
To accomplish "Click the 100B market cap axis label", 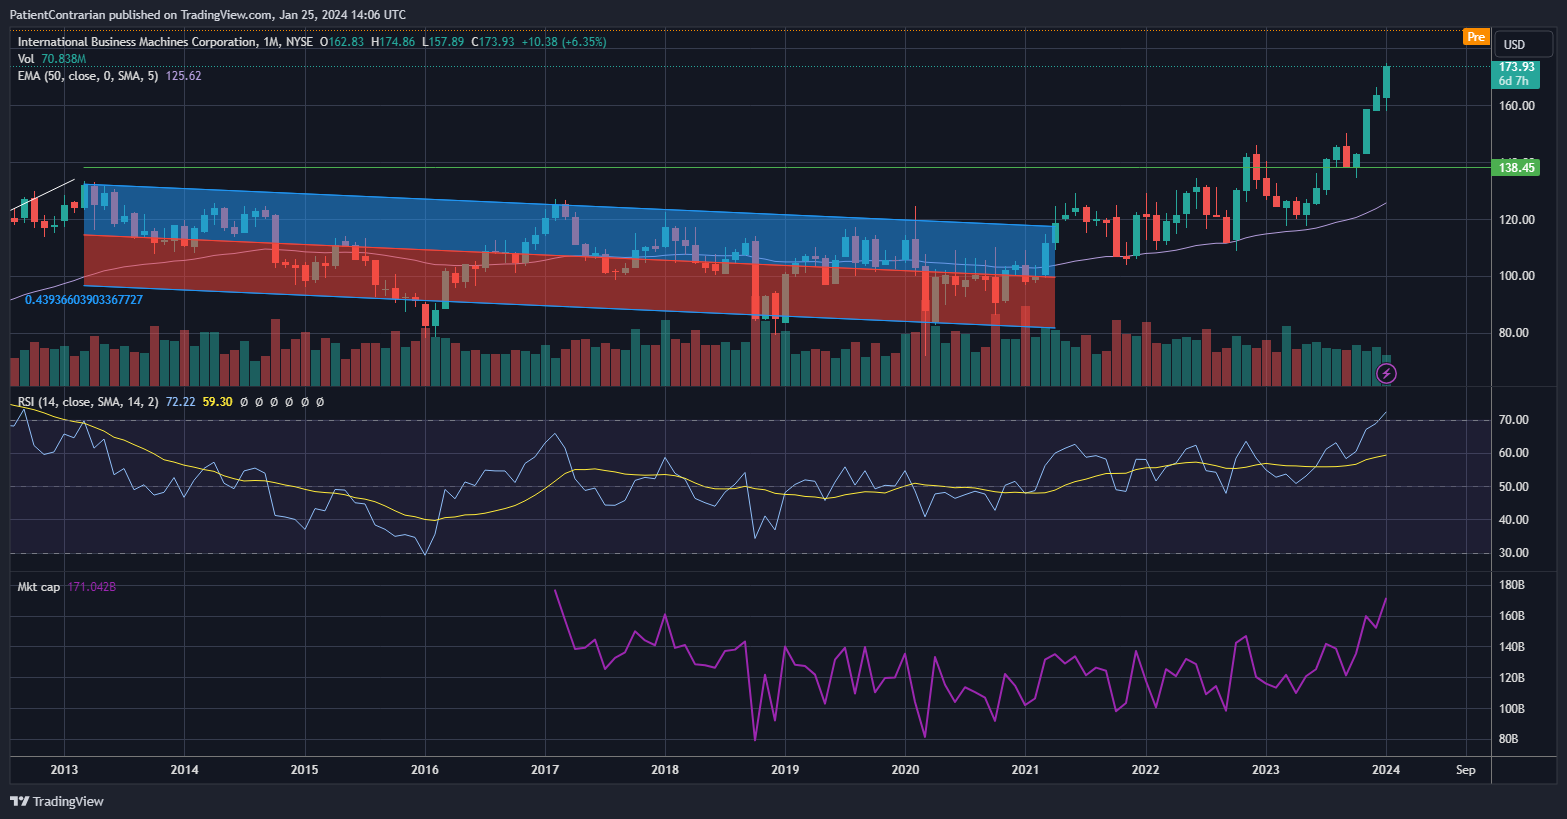I will click(x=1512, y=709).
